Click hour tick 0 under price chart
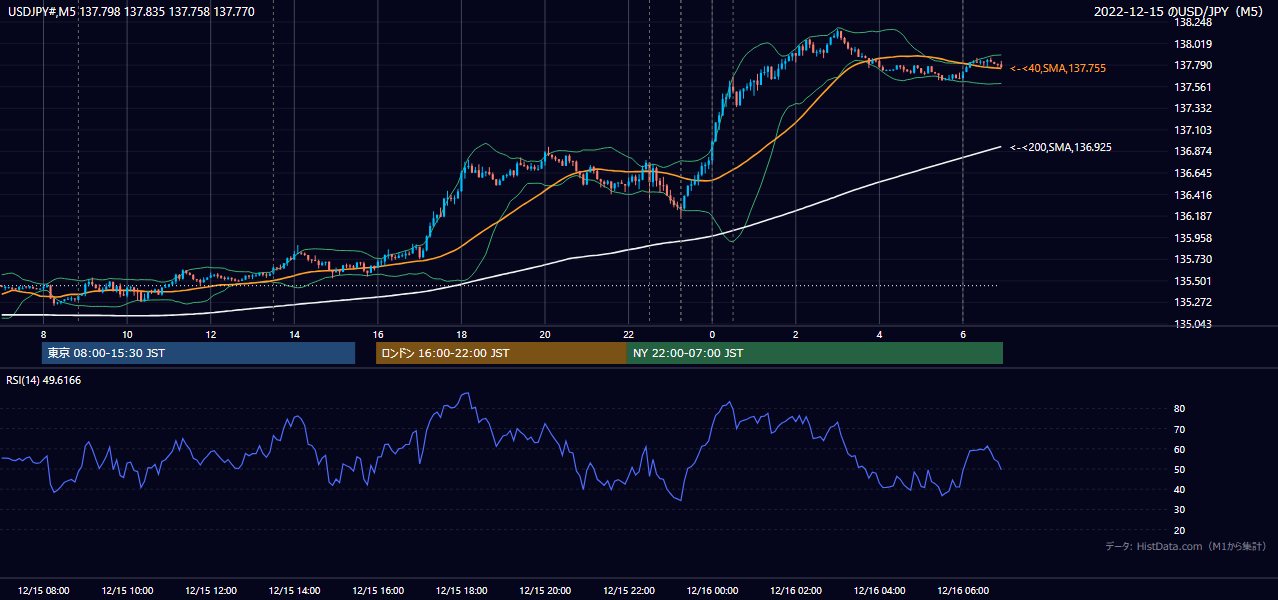This screenshot has height=600, width=1278. tap(712, 334)
